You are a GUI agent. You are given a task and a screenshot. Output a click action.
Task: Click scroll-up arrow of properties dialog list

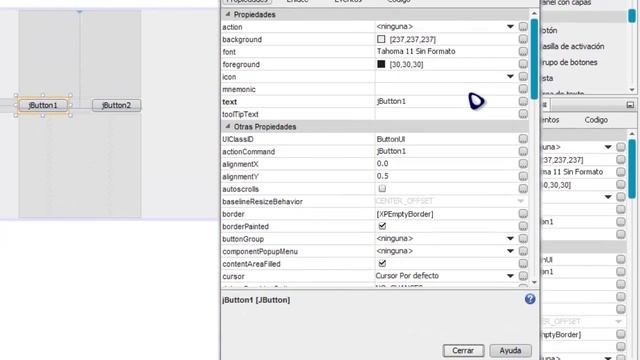(x=534, y=13)
